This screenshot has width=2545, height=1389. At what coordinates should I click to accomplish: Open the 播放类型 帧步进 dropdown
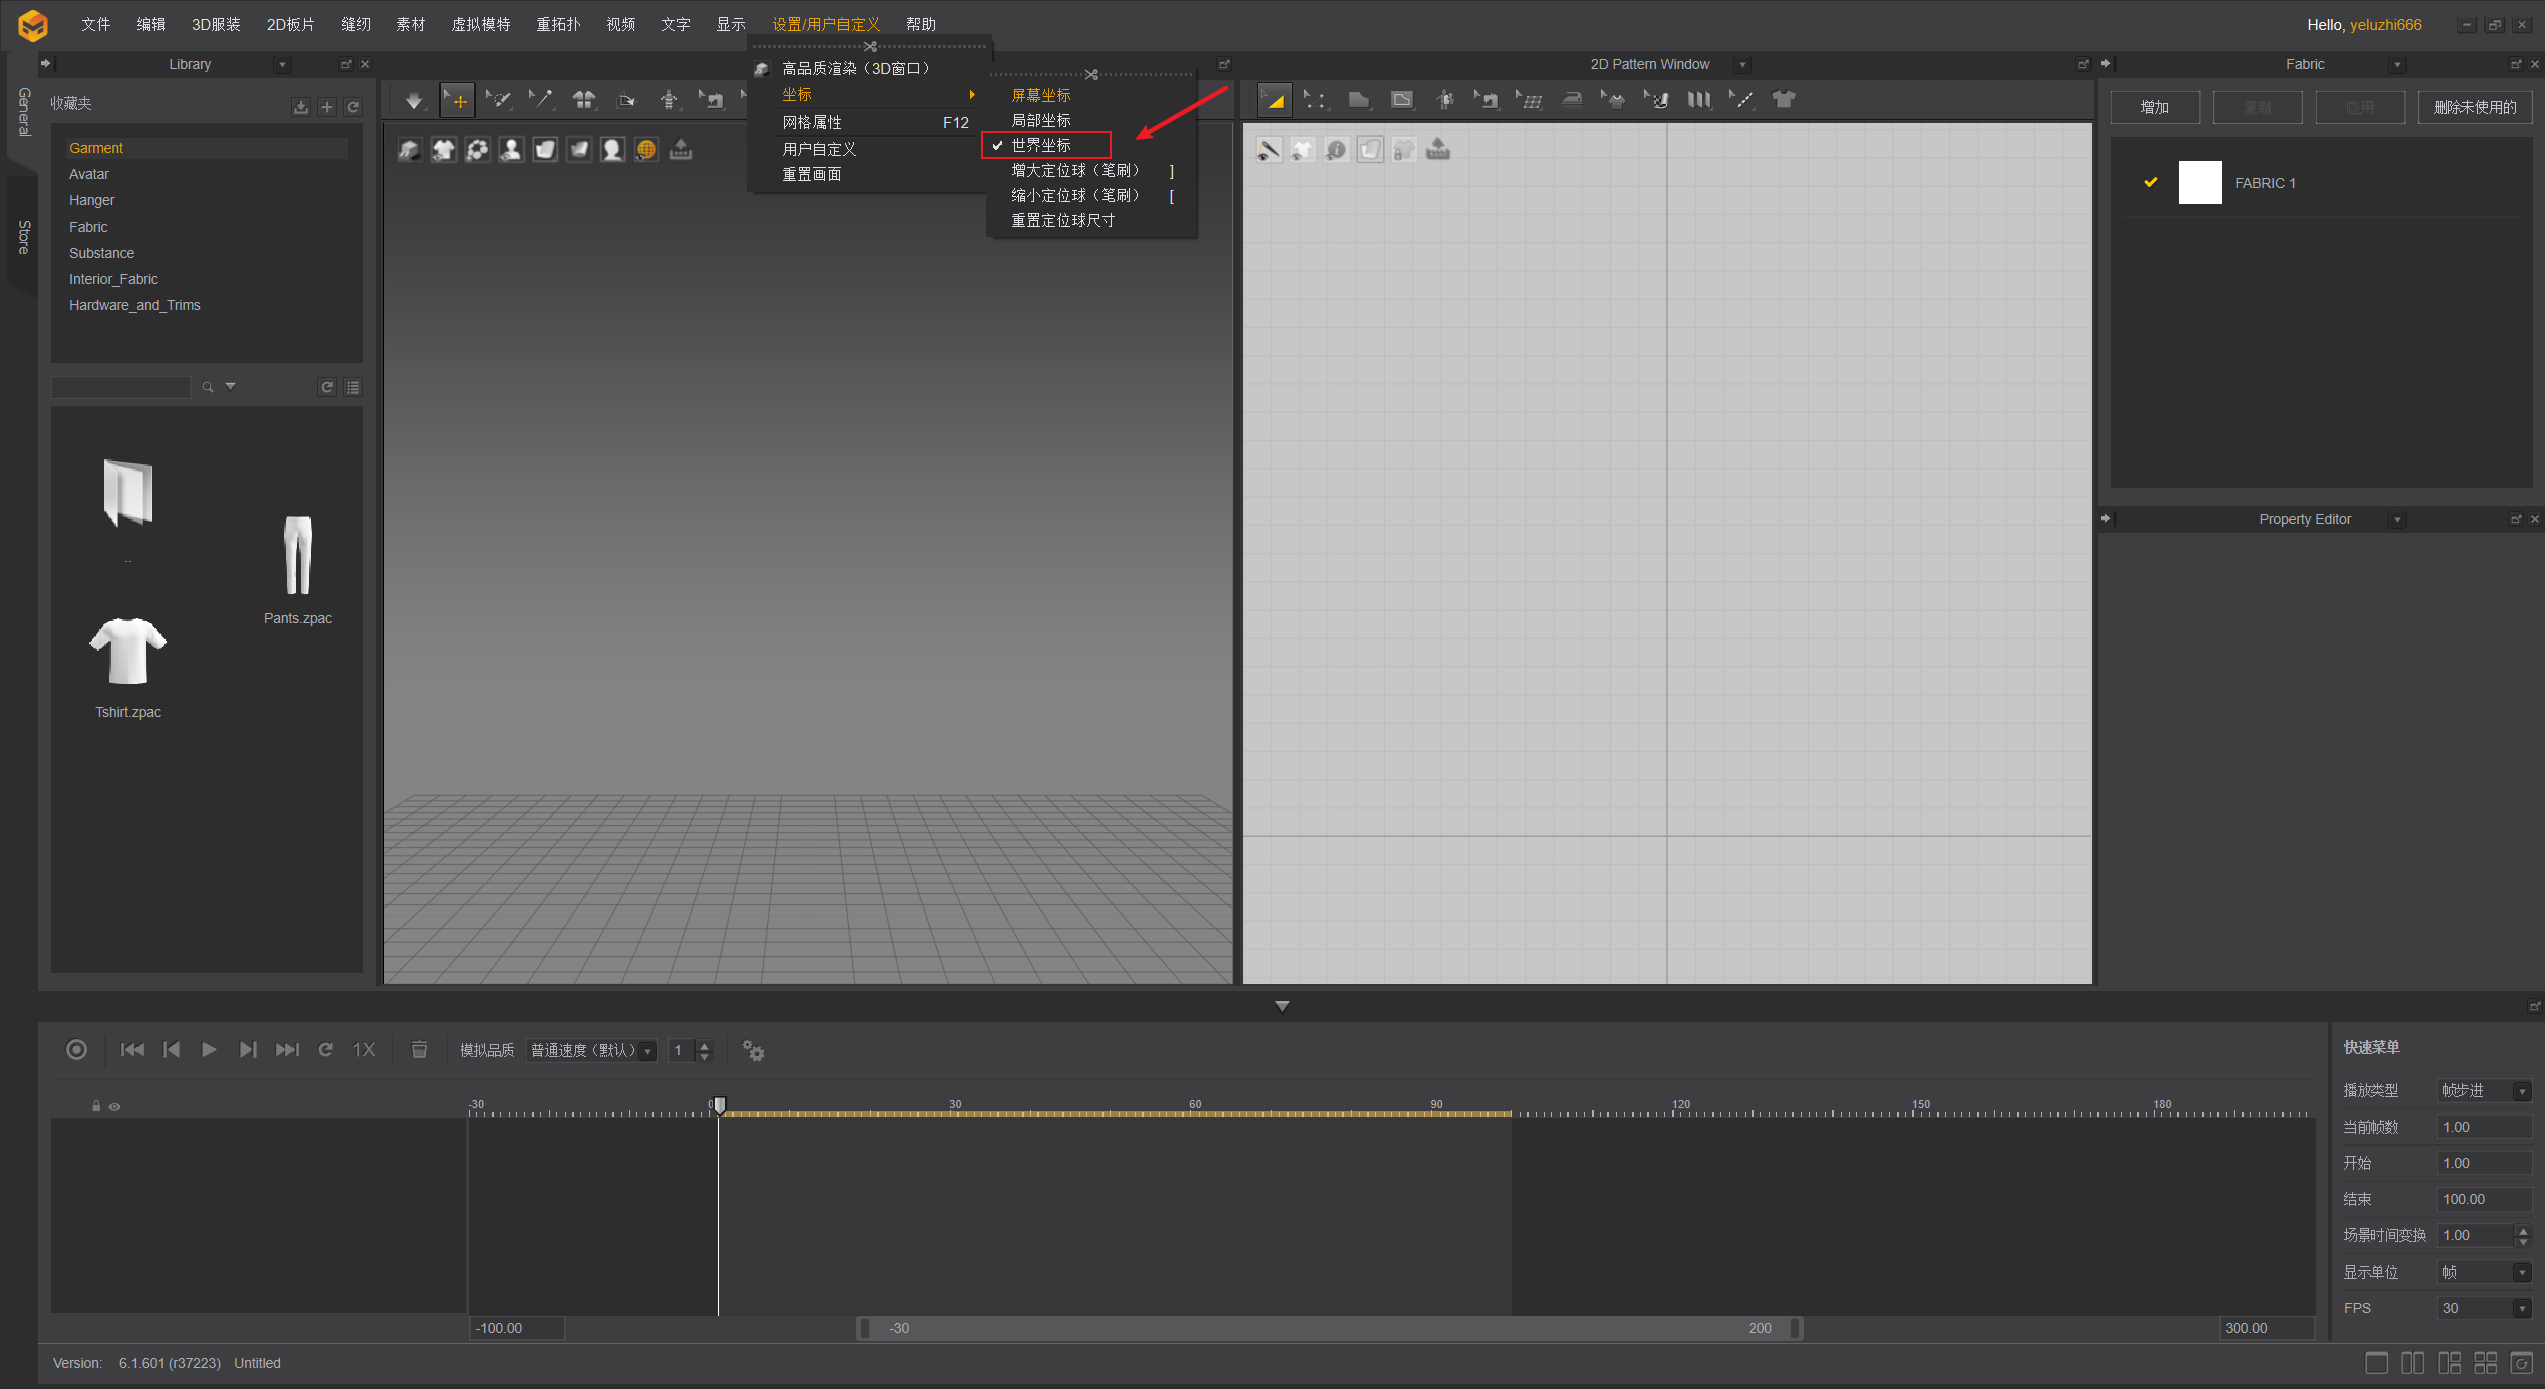click(x=2521, y=1090)
